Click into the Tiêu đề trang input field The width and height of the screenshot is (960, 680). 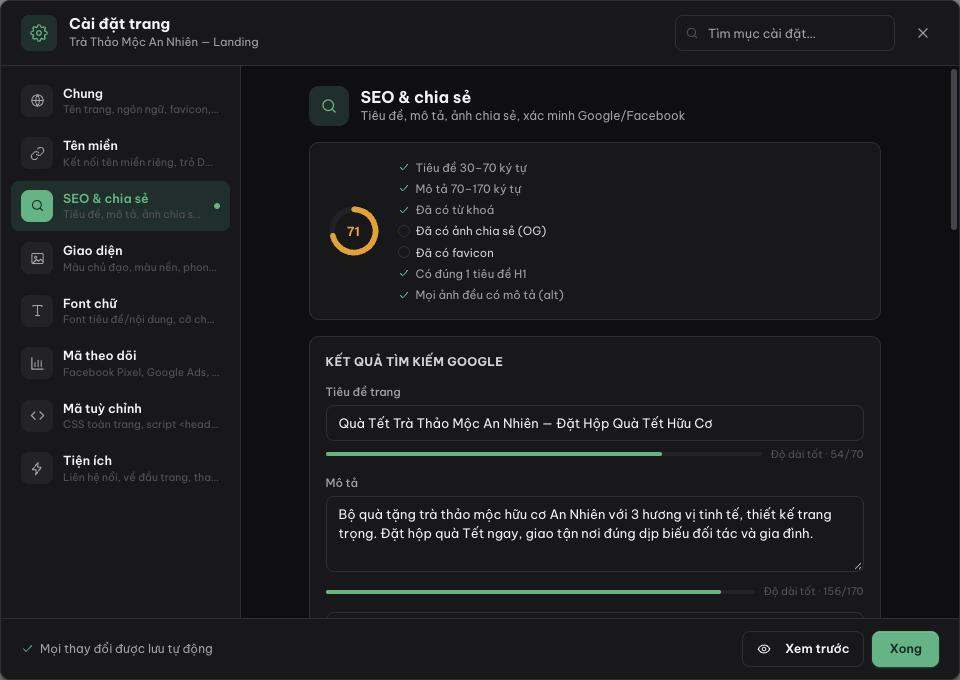point(594,423)
